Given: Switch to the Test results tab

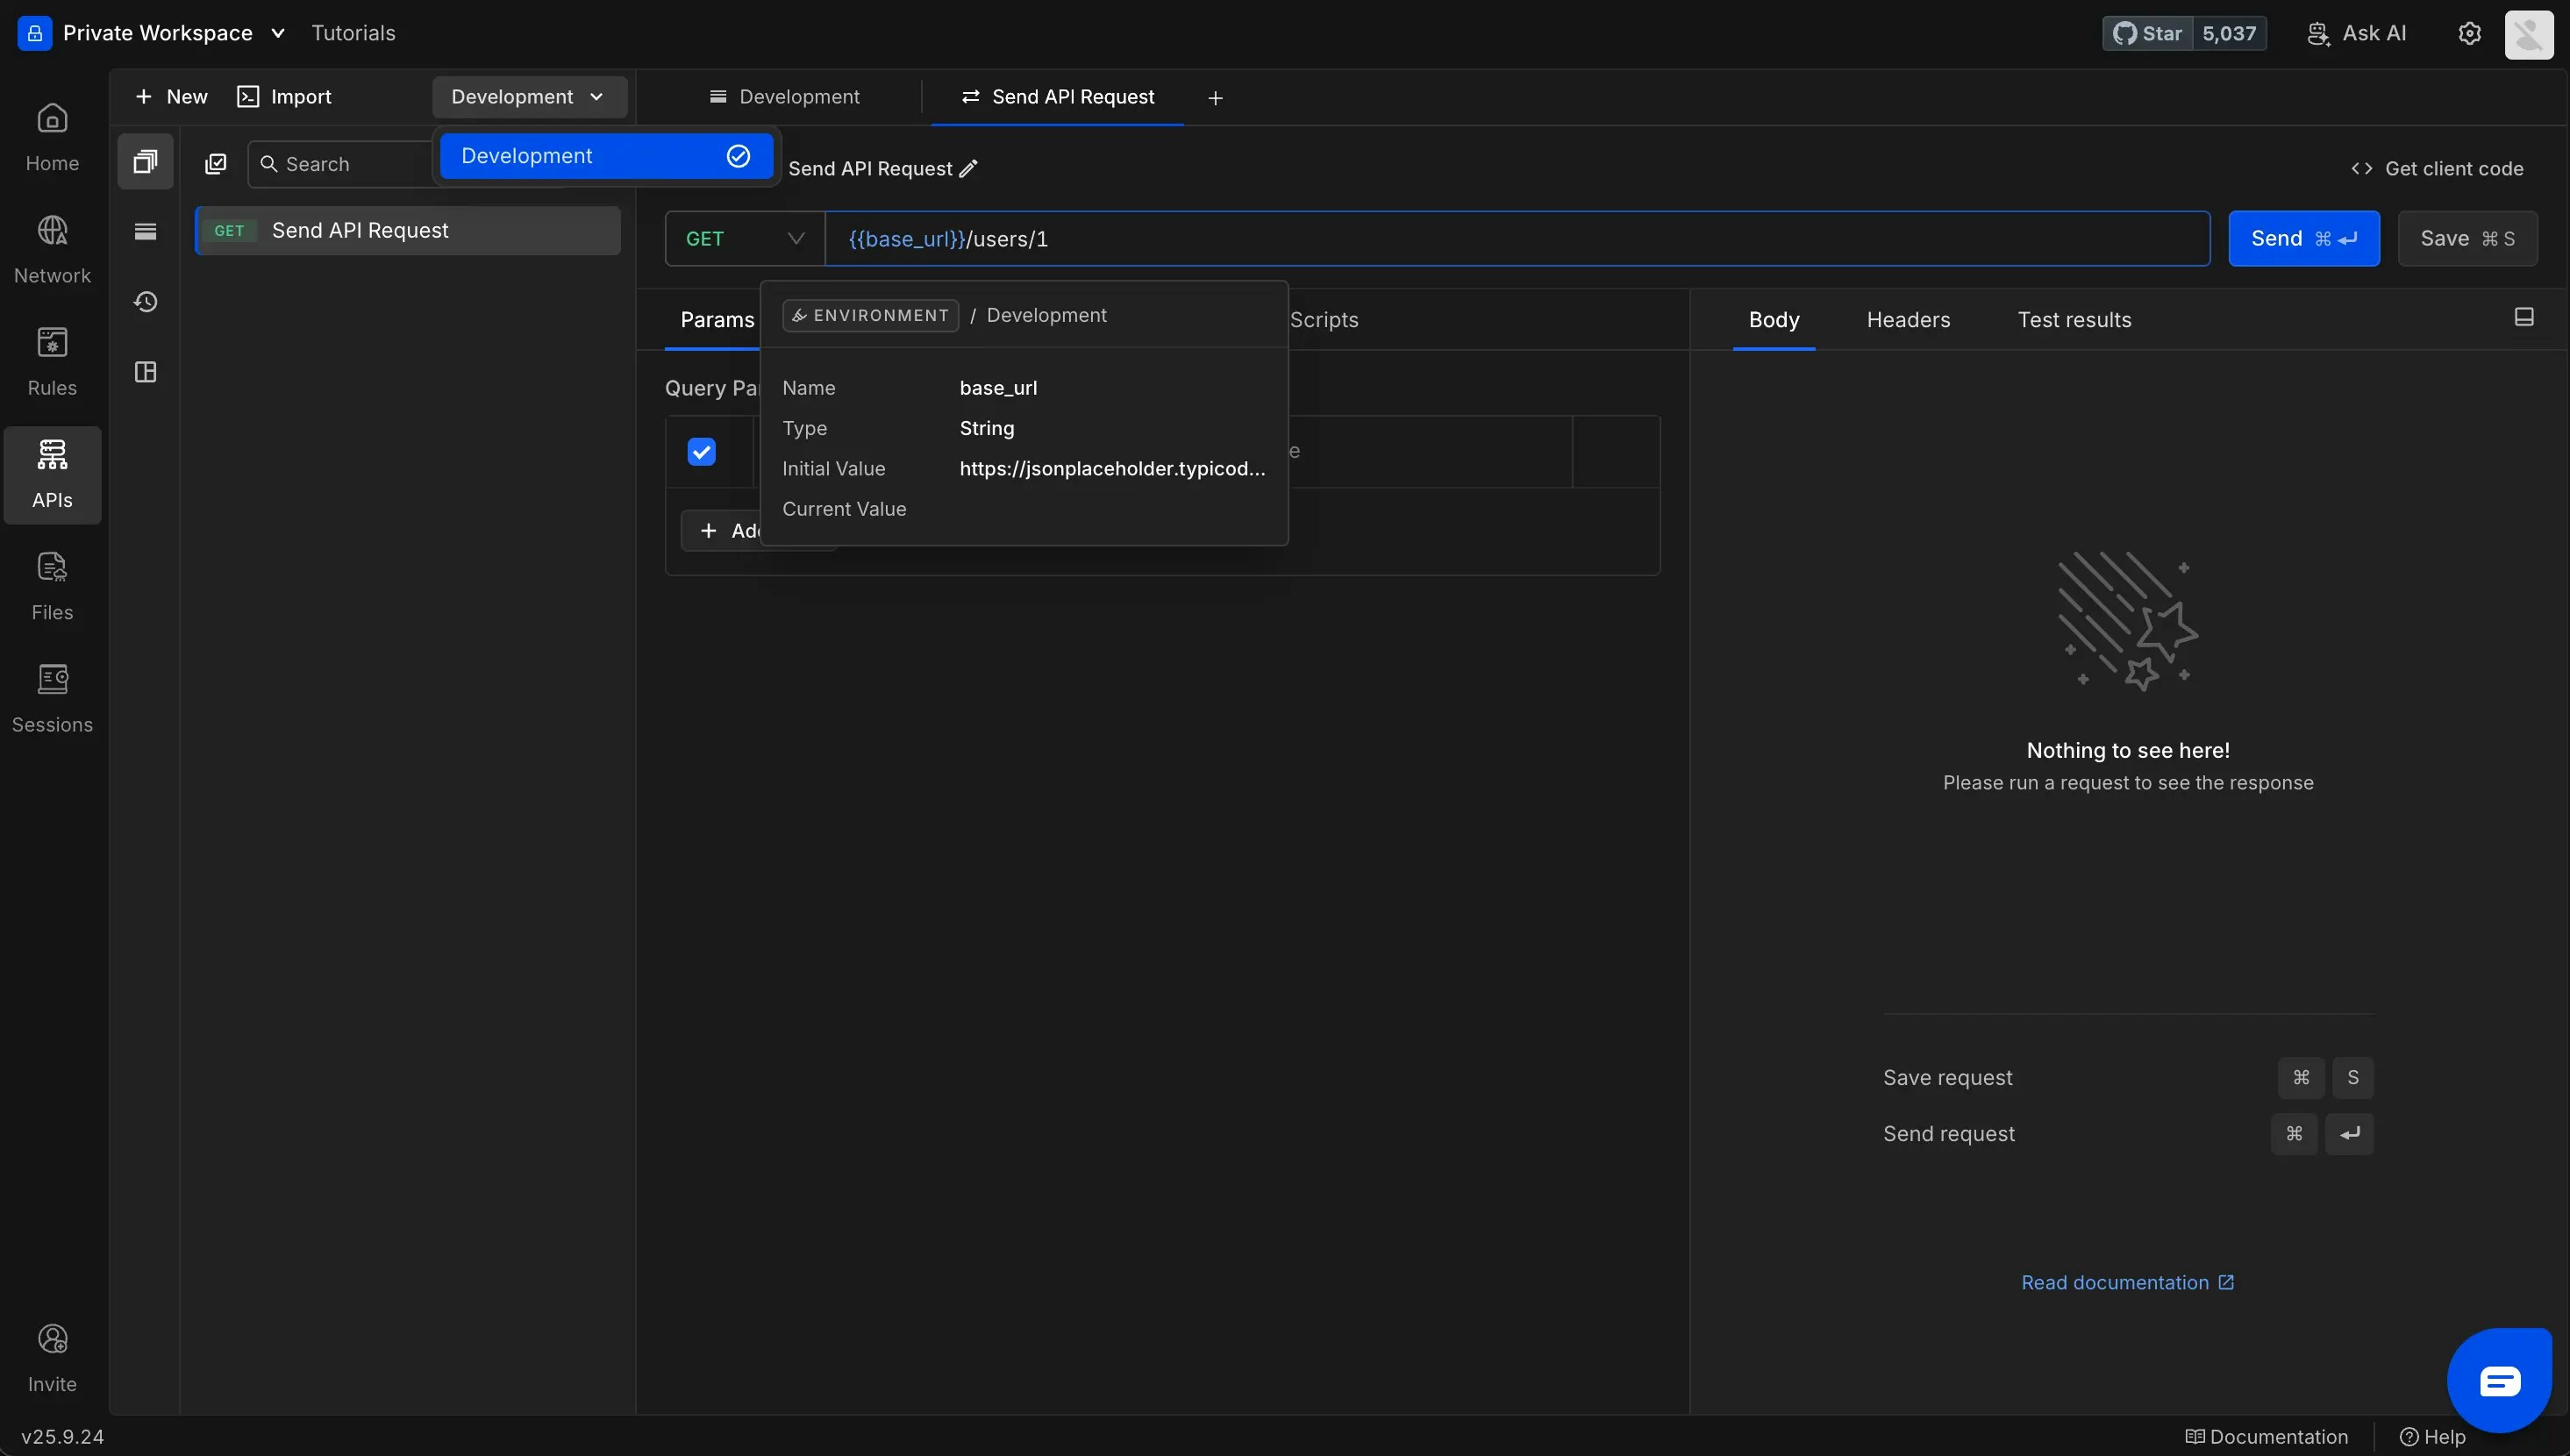Looking at the screenshot, I should 2073,320.
